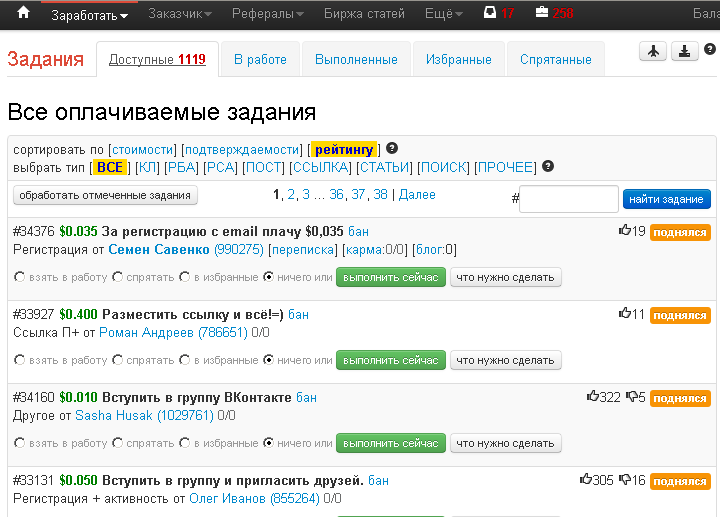Select 'в избранные' radio for task #34160
Viewport: 720px width, 517px height.
(185, 443)
